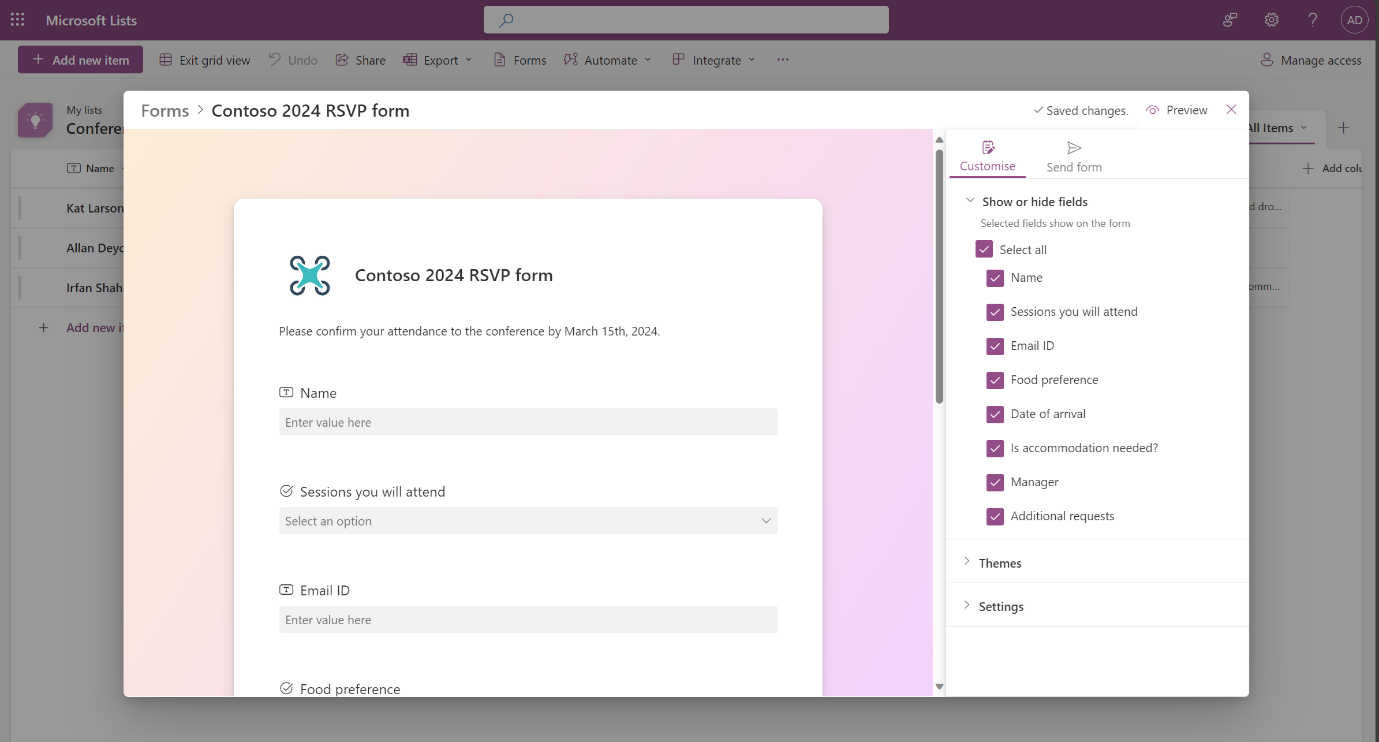Image resolution: width=1379 pixels, height=742 pixels.
Task: Open the Microsoft 365 app launcher
Action: (17, 19)
